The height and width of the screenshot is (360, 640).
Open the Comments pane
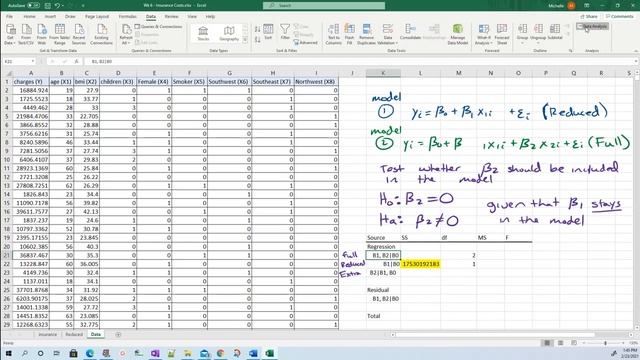(x=619, y=17)
